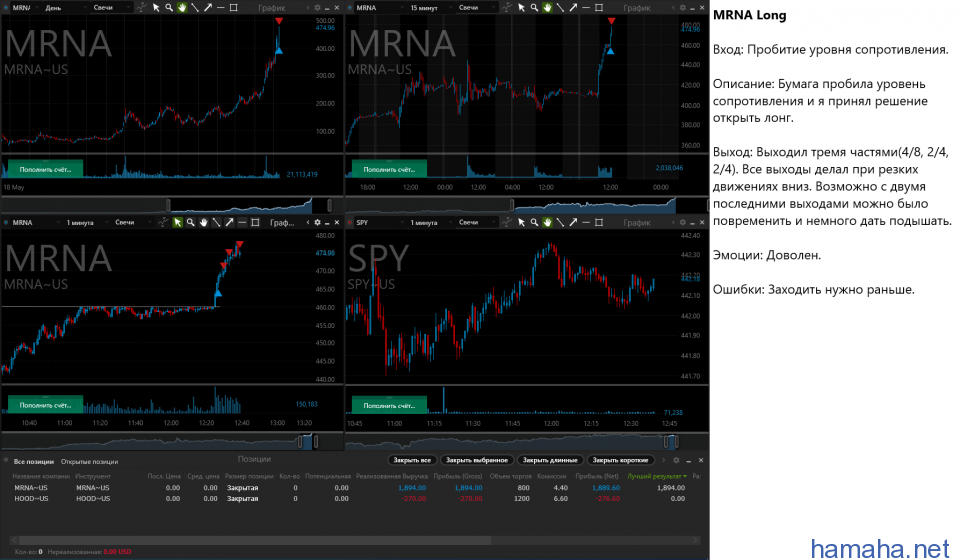960x560 pixels.
Task: Toggle the red link dot in SPY chart
Action: 350,222
